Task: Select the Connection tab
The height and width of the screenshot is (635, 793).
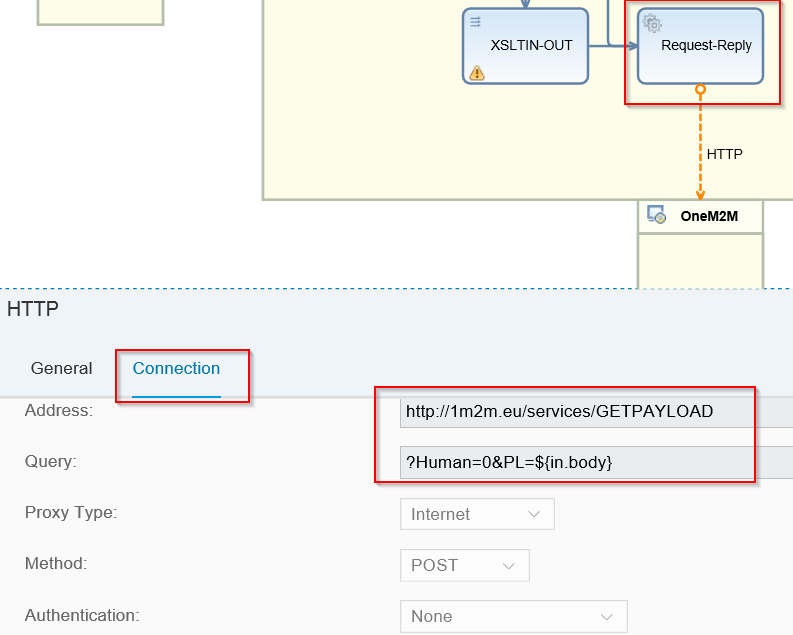Action: (176, 368)
